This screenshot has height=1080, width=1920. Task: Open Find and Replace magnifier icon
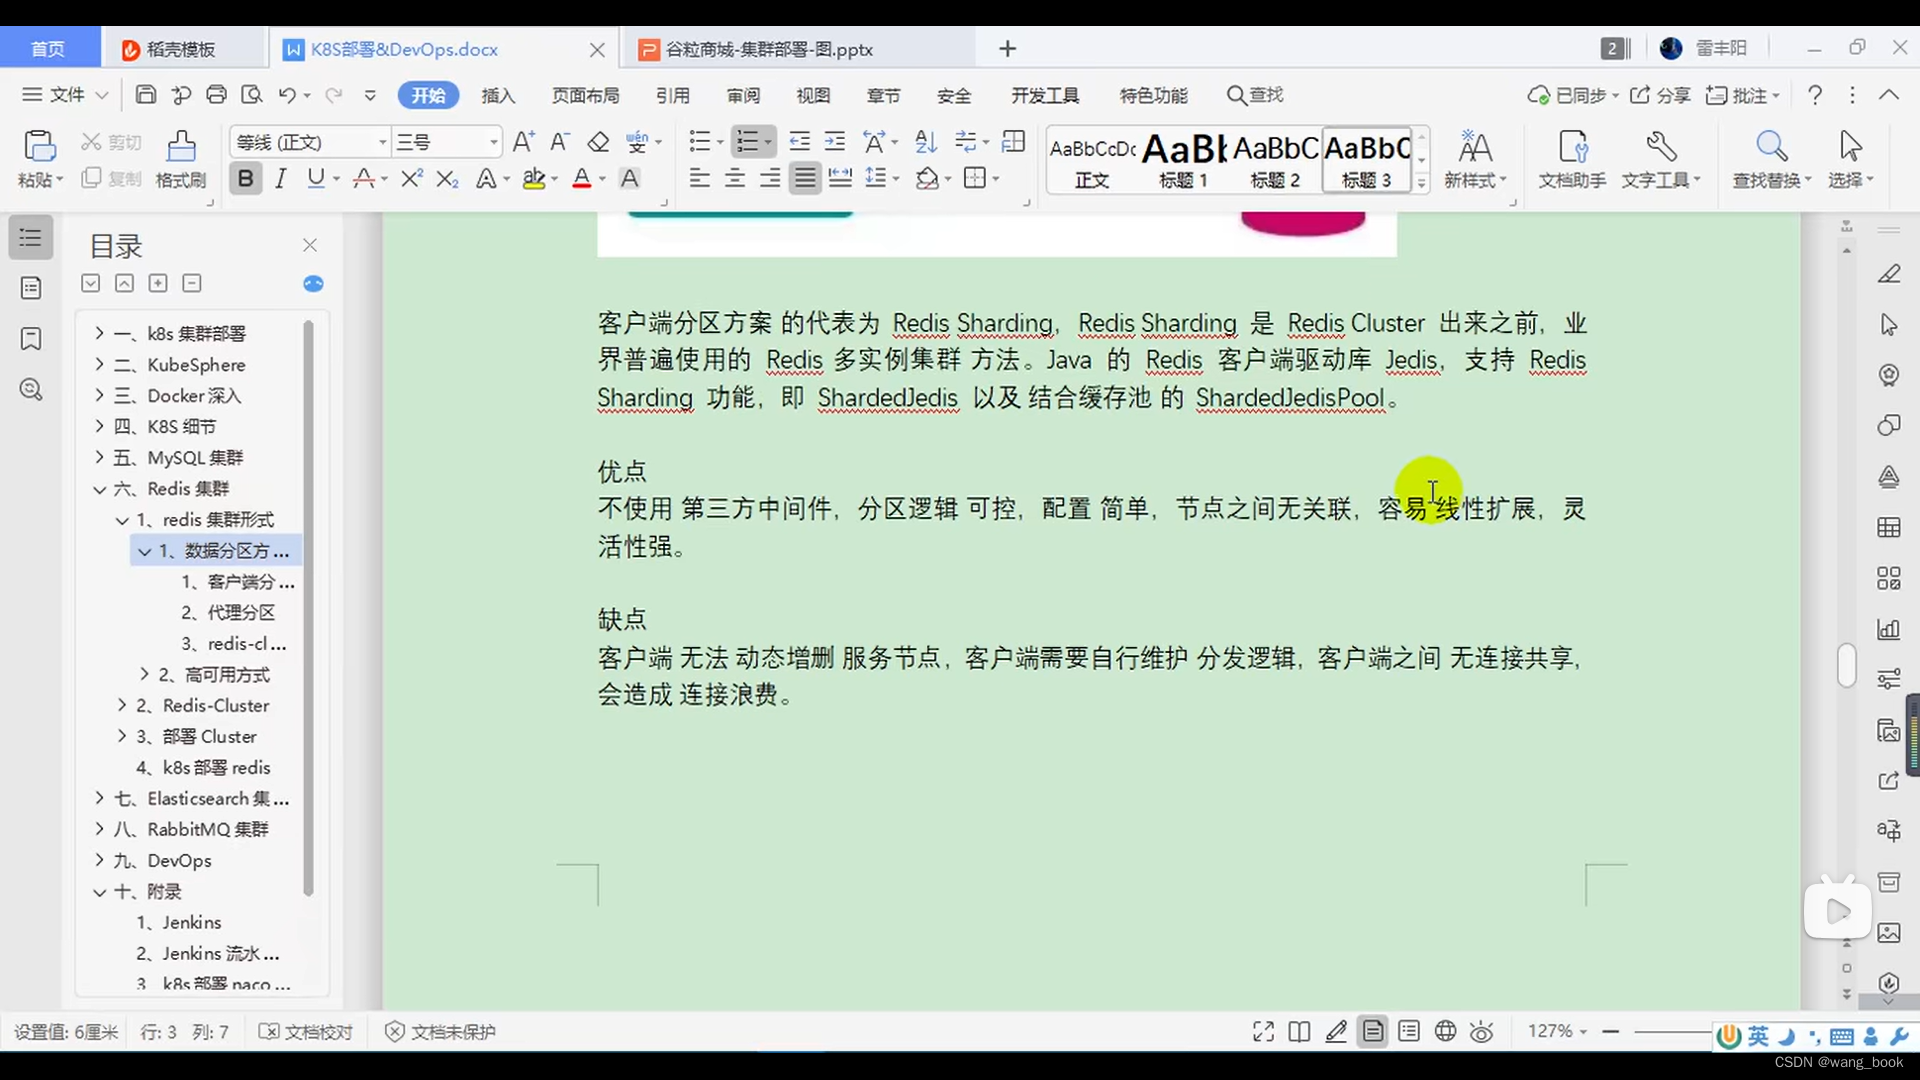[x=1771, y=147]
